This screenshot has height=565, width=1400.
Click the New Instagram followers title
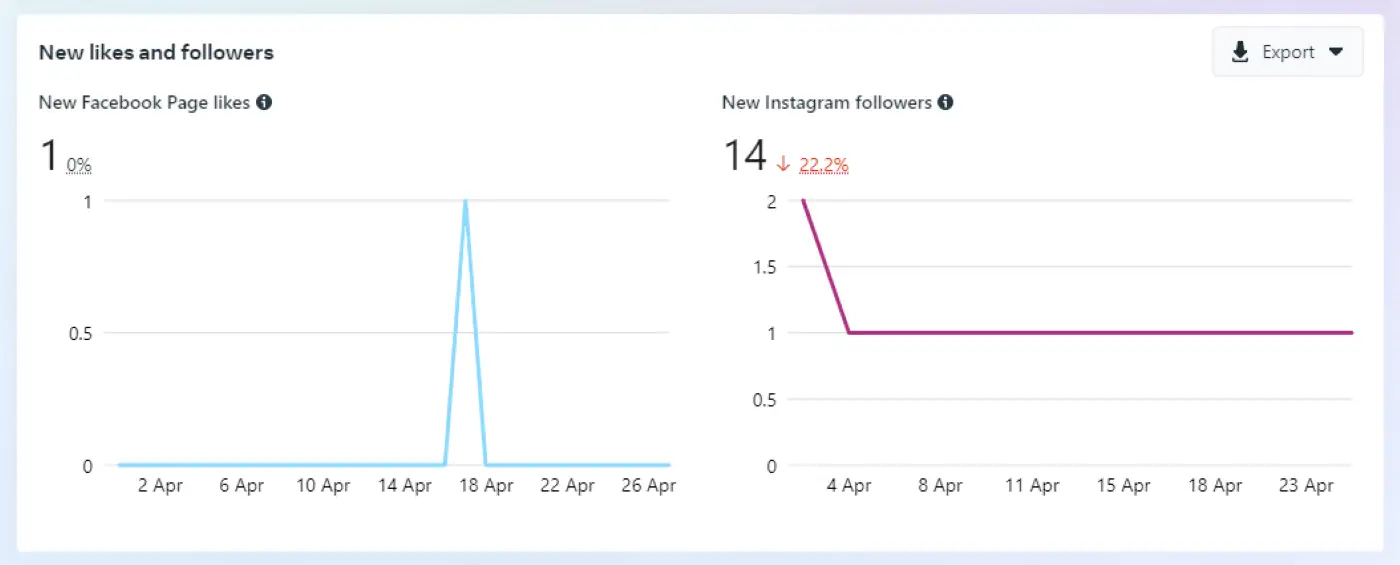click(827, 102)
